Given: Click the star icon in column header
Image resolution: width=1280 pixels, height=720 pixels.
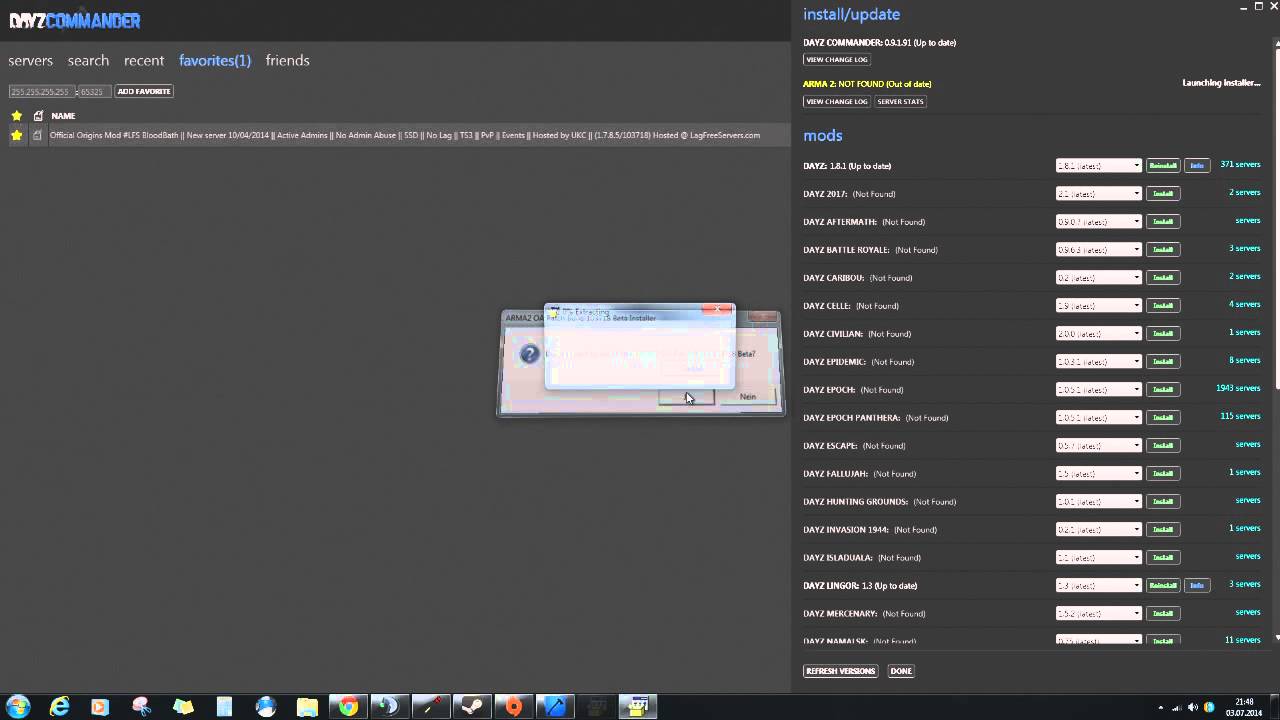Looking at the screenshot, I should pyautogui.click(x=16, y=116).
